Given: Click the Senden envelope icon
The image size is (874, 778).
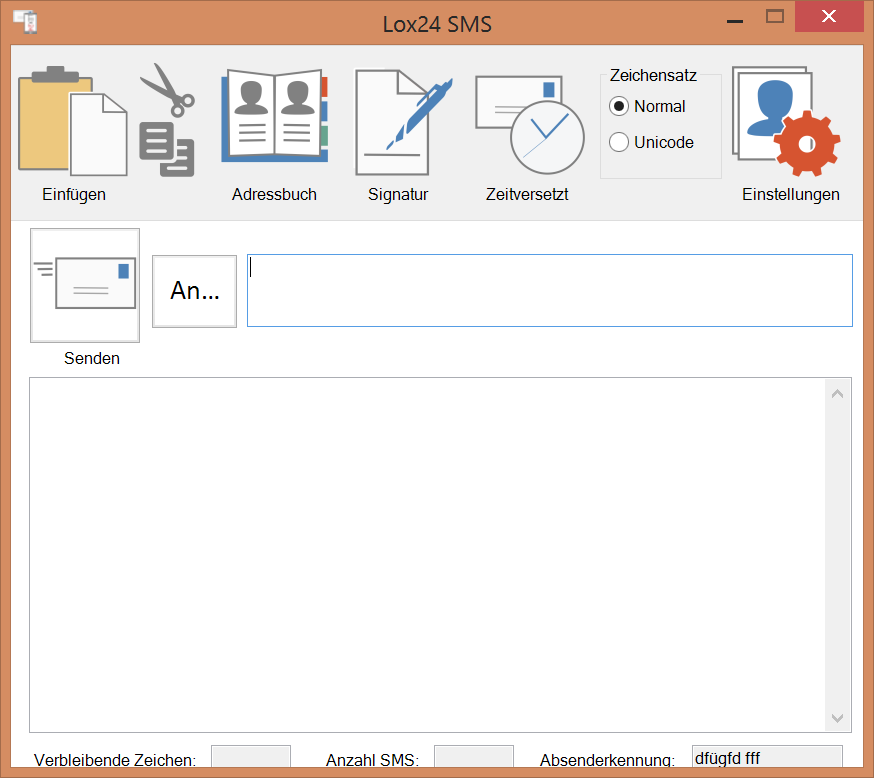Looking at the screenshot, I should [85, 285].
